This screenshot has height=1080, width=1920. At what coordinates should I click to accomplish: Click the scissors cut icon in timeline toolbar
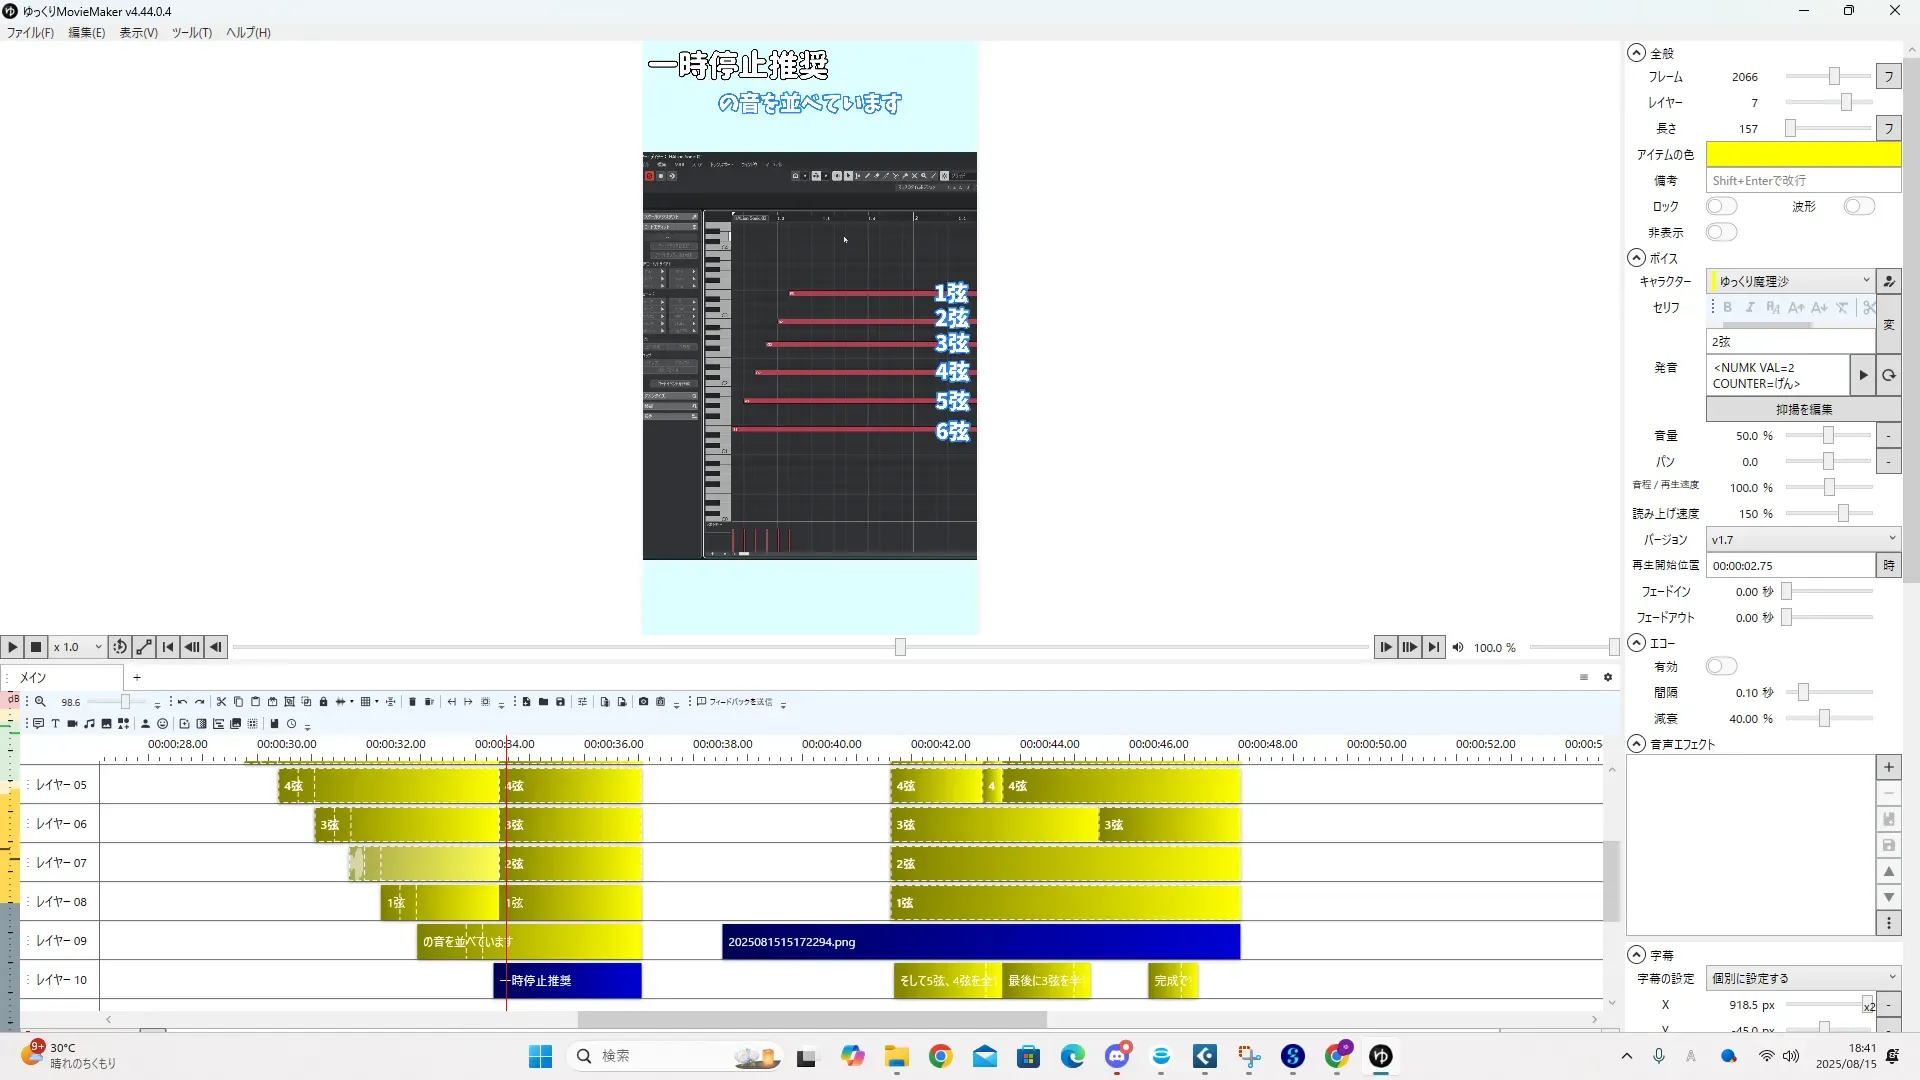[221, 702]
